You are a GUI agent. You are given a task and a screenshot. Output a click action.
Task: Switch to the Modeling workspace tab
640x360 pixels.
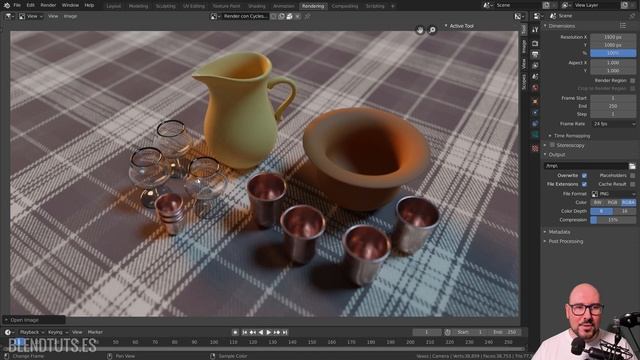point(138,6)
